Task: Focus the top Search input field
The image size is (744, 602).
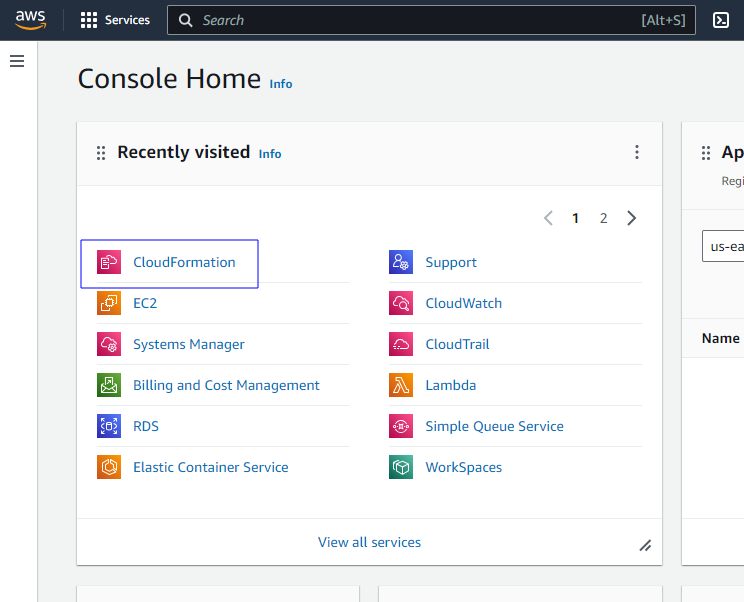Action: tap(431, 20)
